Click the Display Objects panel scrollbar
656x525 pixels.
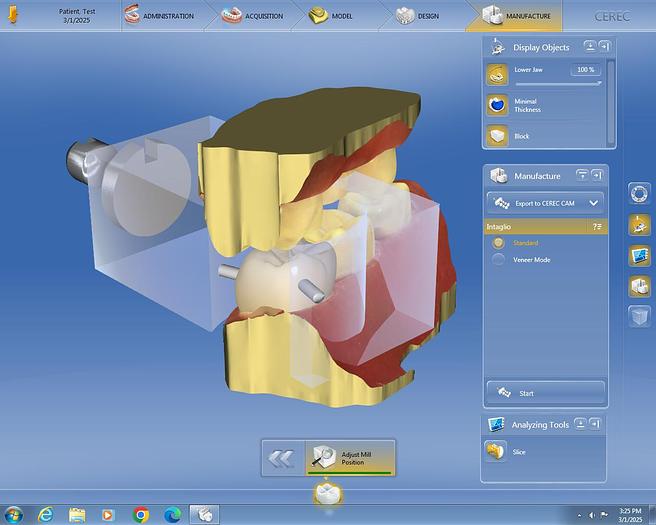611,102
